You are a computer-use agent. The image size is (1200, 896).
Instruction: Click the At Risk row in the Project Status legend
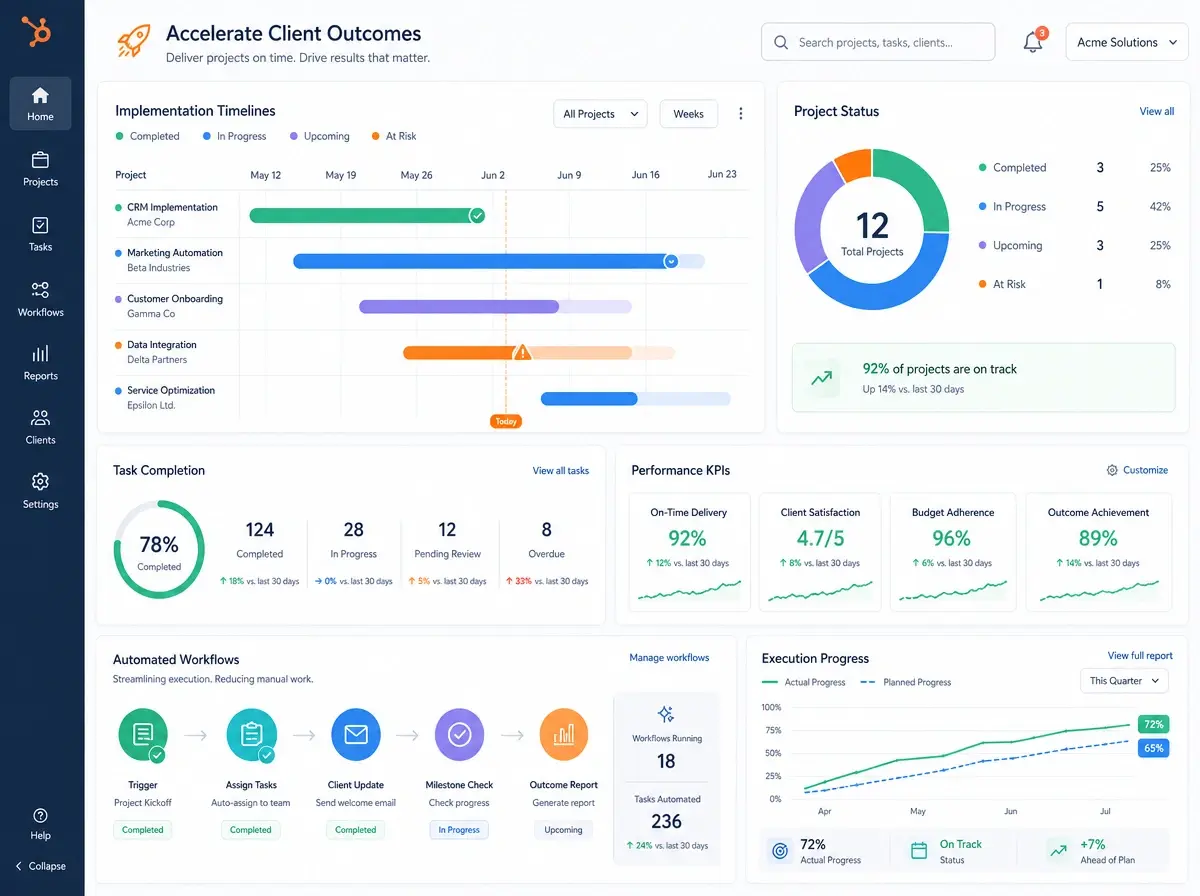point(1075,284)
